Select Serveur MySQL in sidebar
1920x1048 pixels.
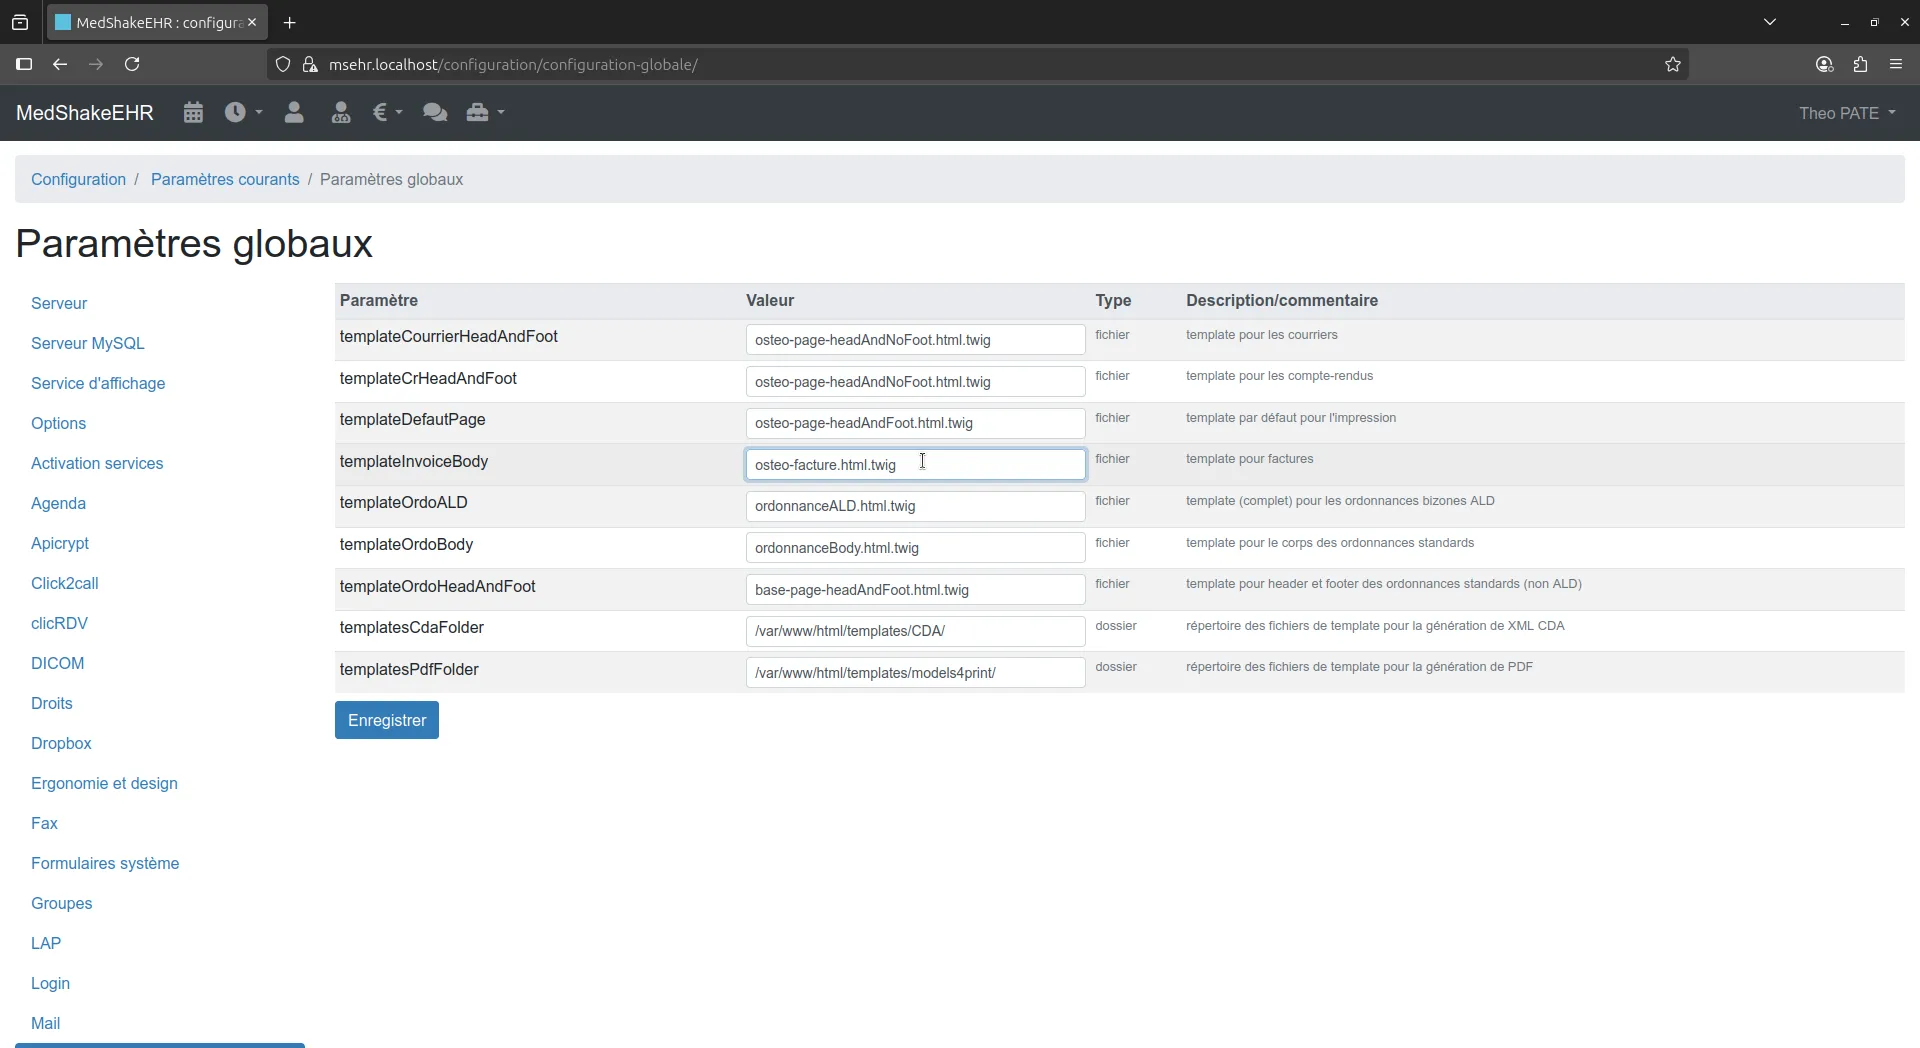point(88,343)
